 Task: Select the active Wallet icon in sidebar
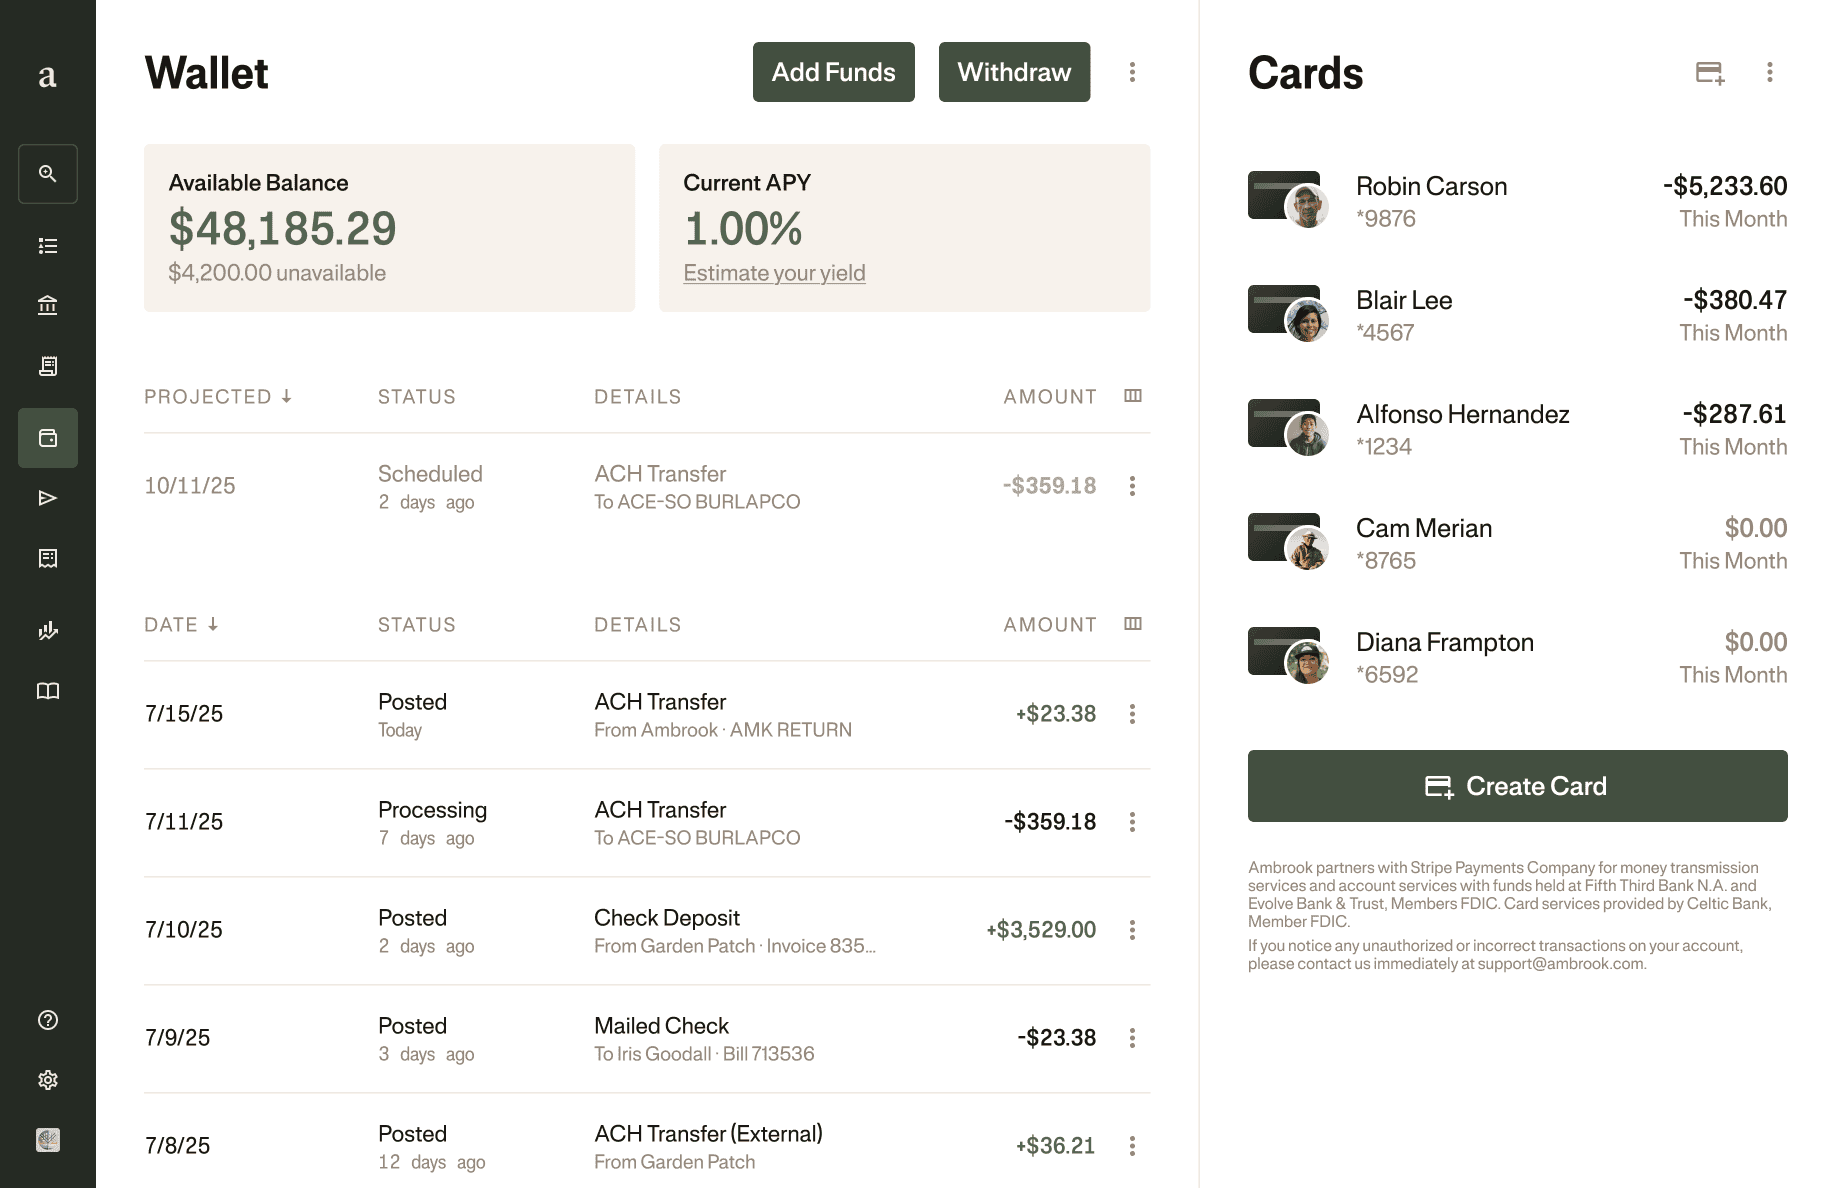pyautogui.click(x=47, y=437)
